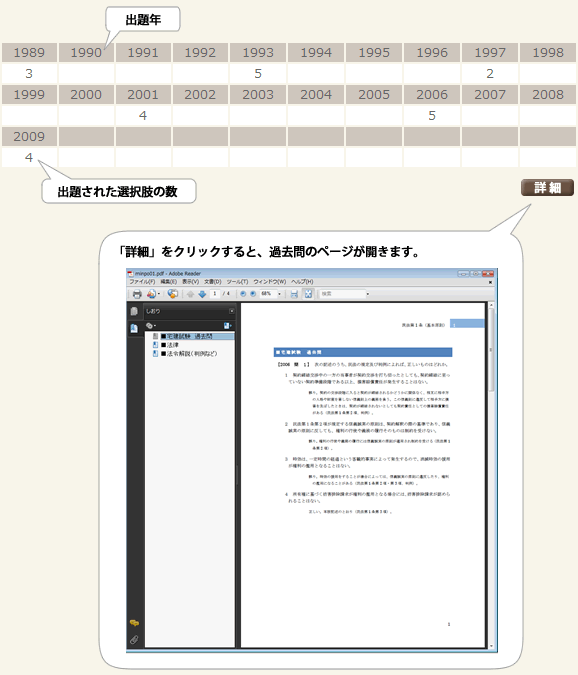Click the count 4 under 2001
Screen dimensions: 578x675
(x=143, y=115)
